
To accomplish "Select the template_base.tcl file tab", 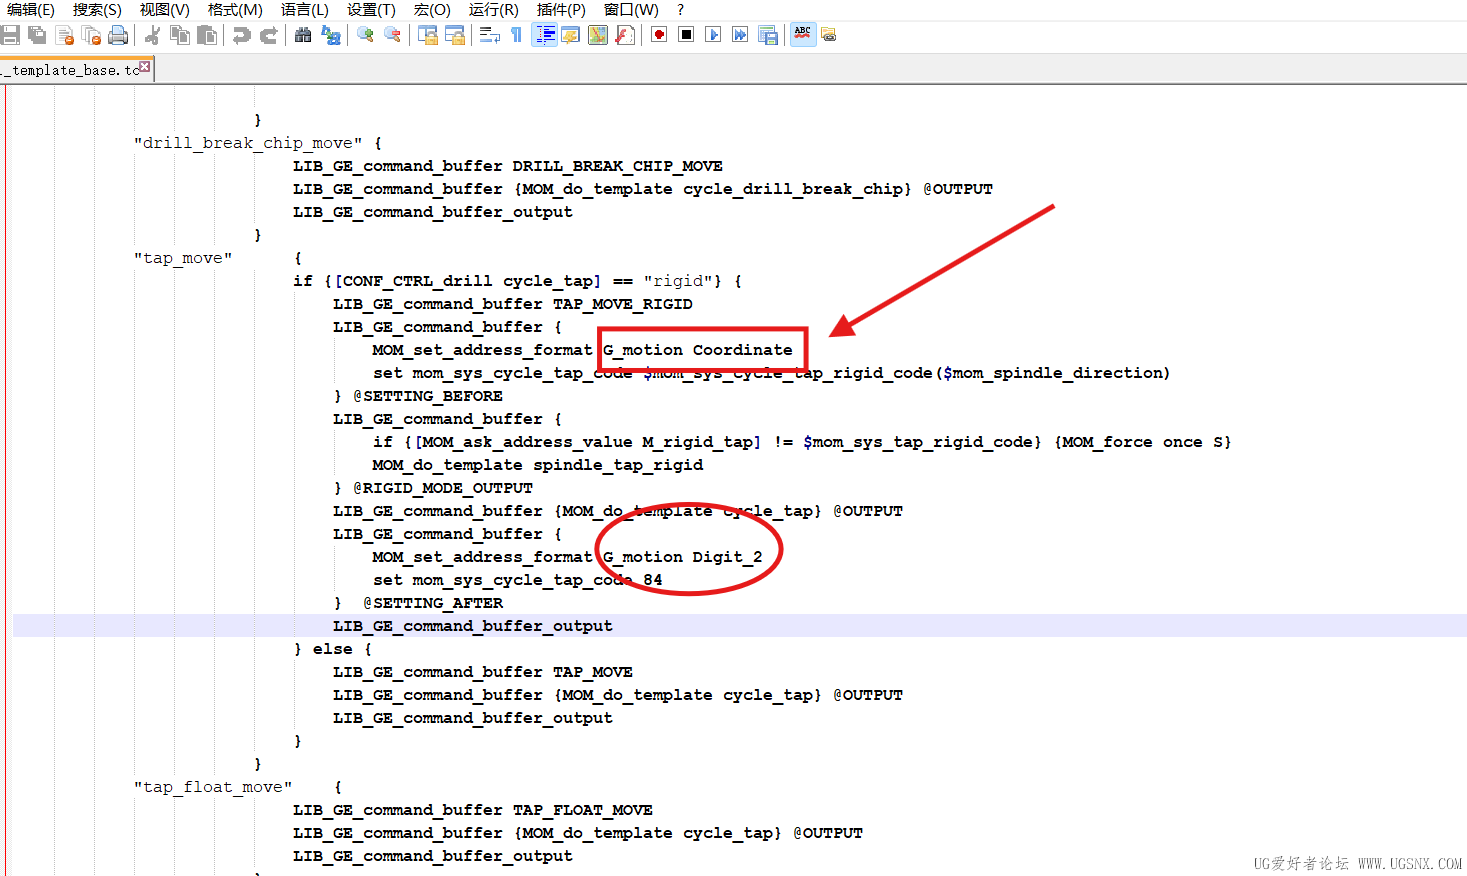I will coord(70,70).
